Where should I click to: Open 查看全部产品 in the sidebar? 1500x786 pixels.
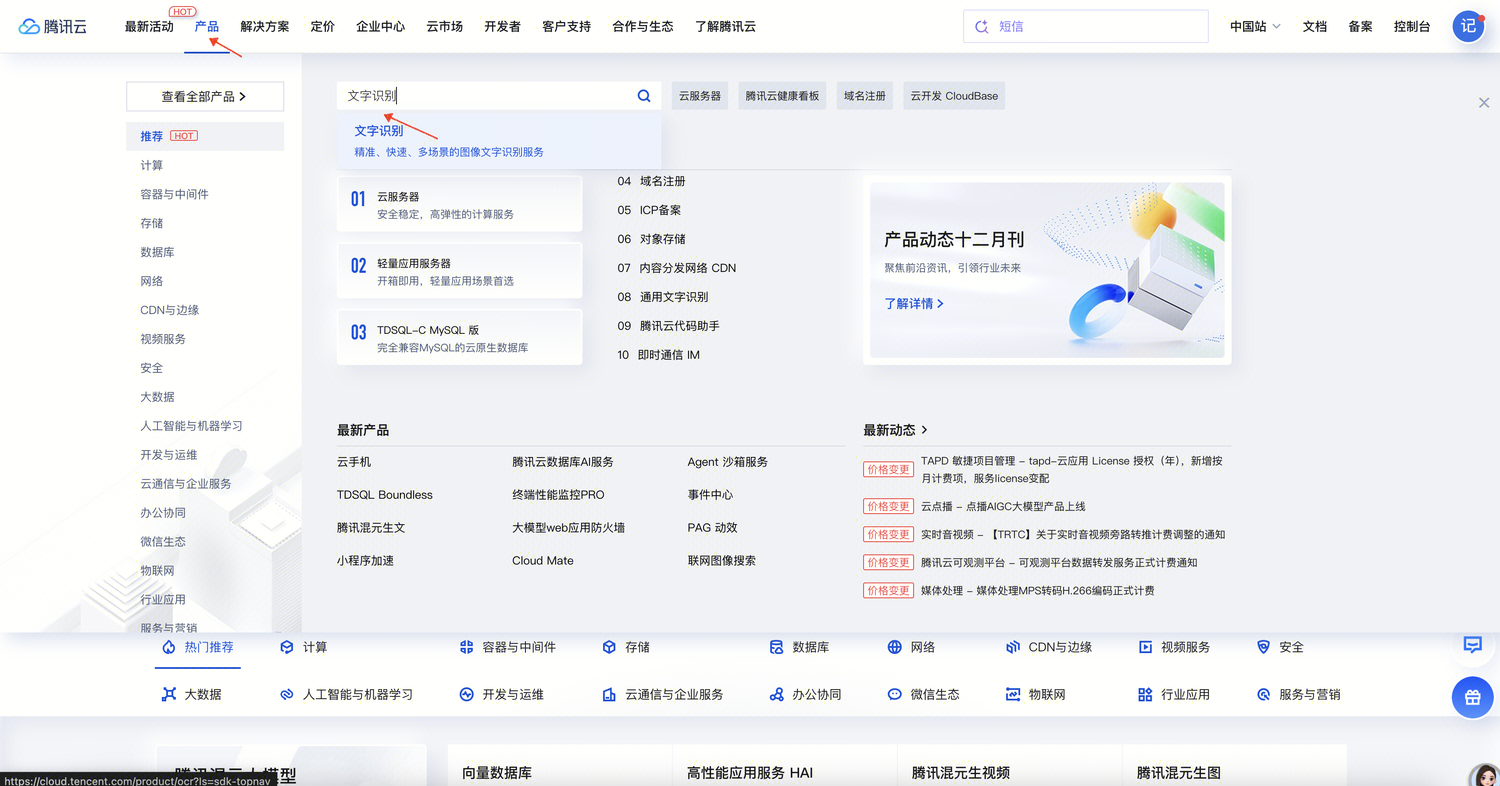pos(204,96)
